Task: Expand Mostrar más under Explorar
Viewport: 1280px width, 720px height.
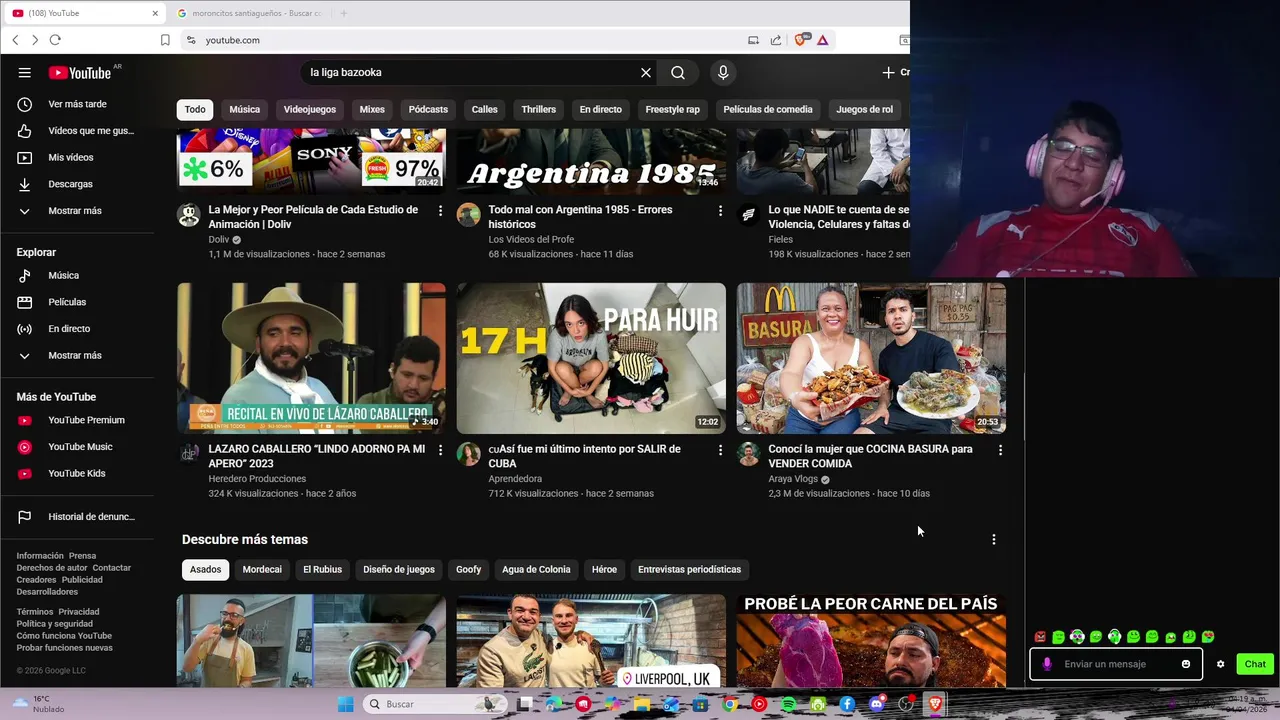Action: point(77,355)
